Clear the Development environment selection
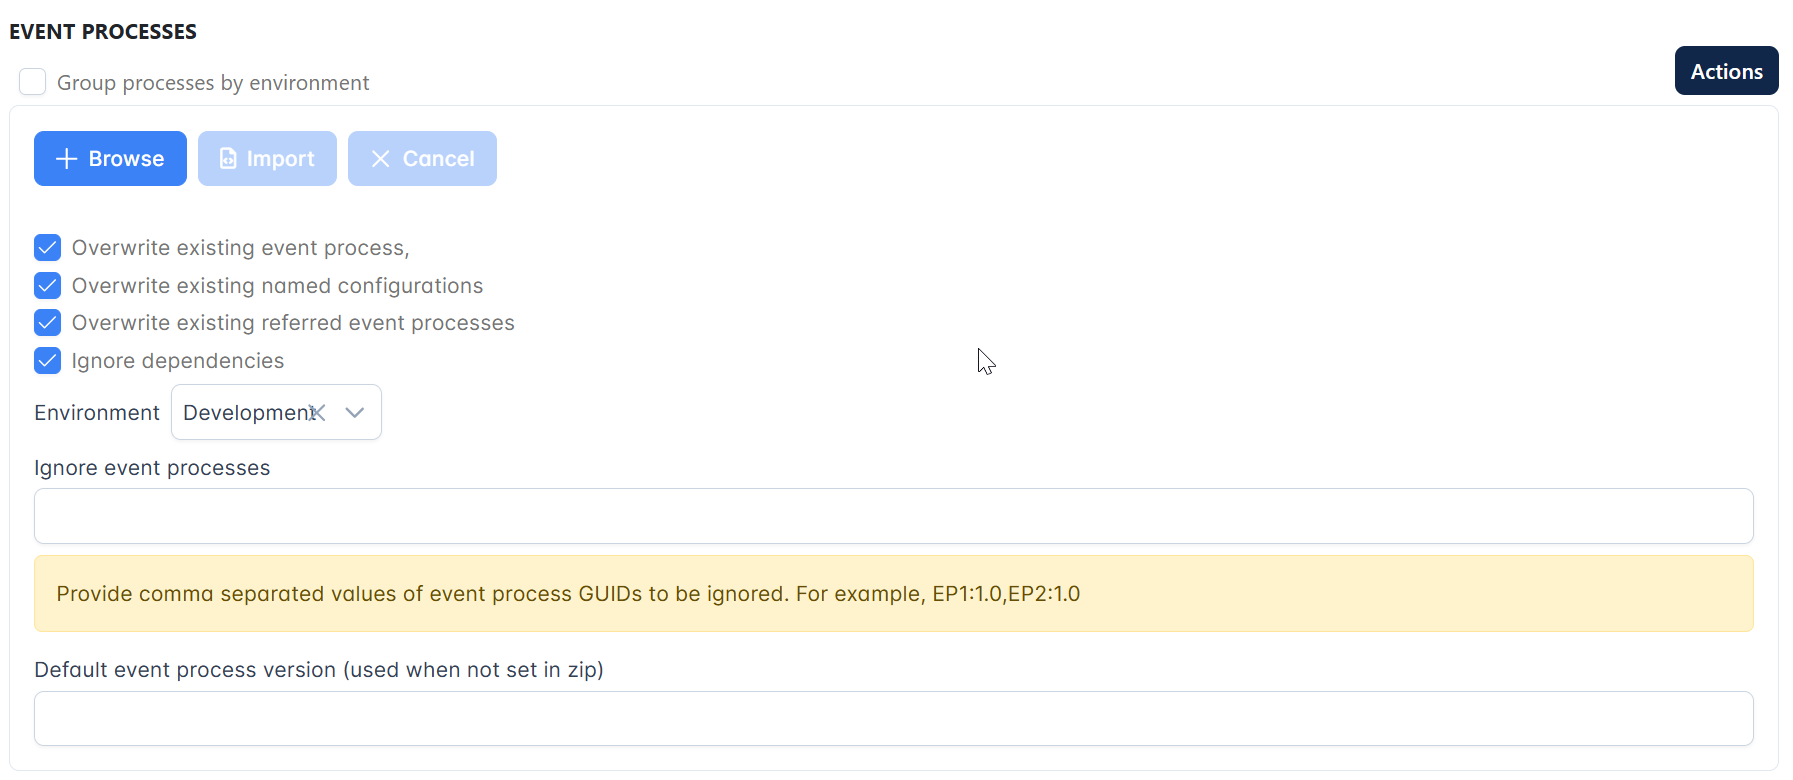The width and height of the screenshot is (1793, 780). [318, 412]
